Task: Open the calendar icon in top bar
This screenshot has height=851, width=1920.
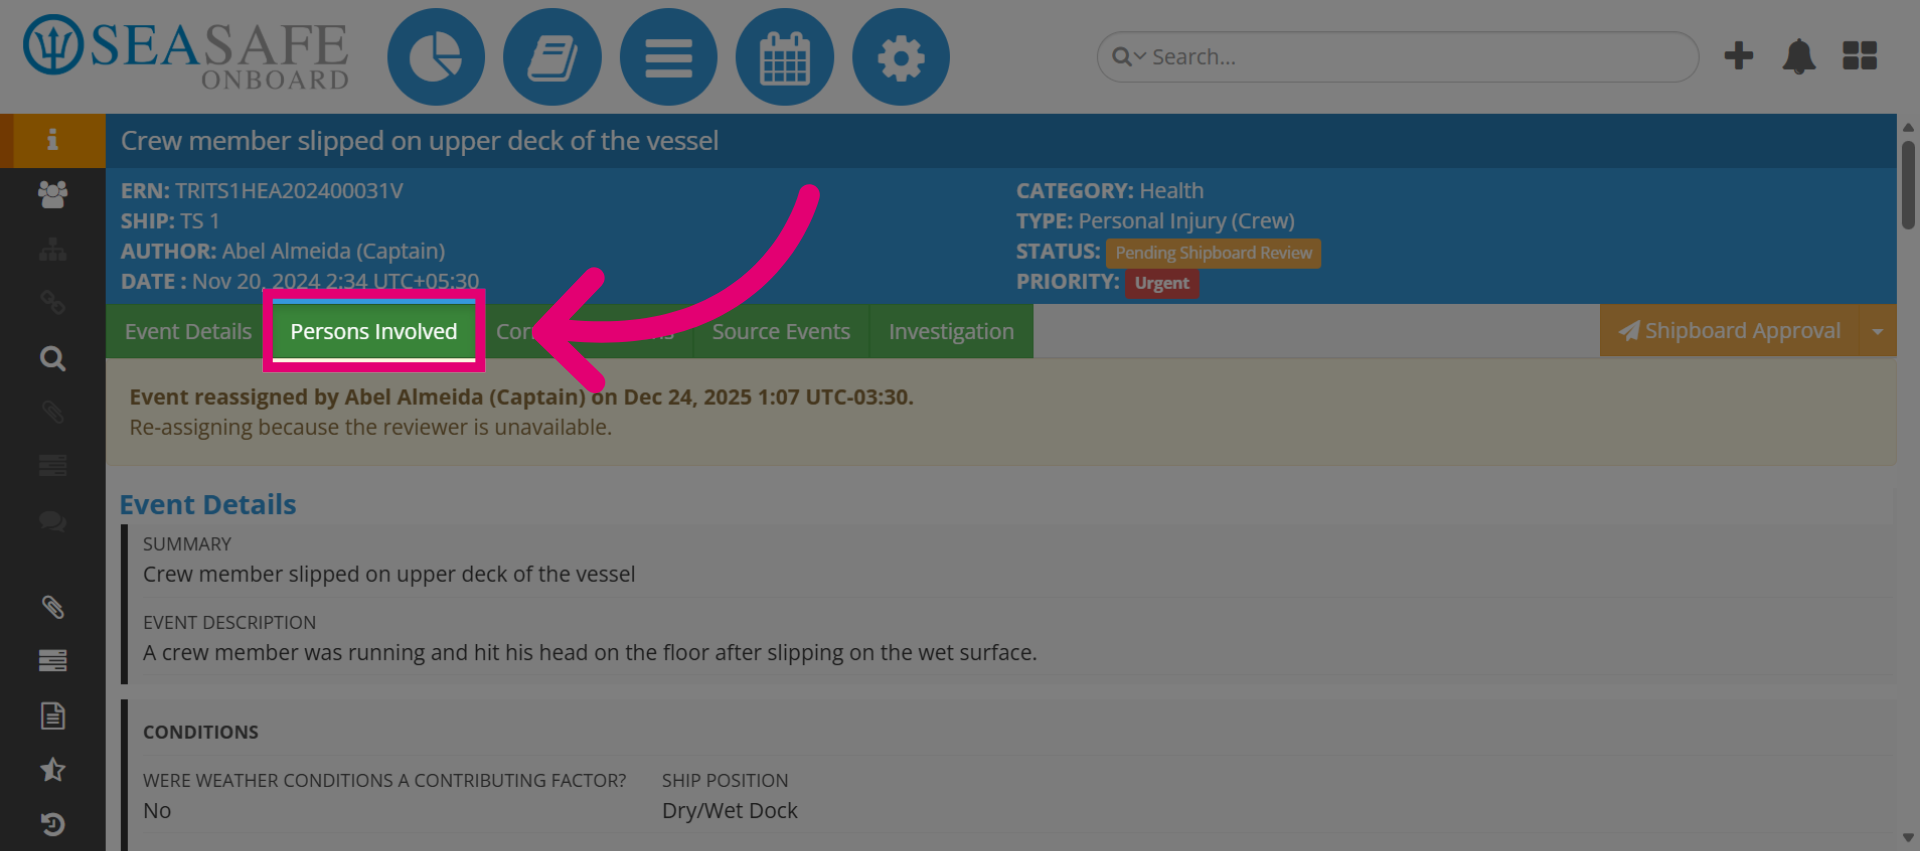Action: click(784, 57)
